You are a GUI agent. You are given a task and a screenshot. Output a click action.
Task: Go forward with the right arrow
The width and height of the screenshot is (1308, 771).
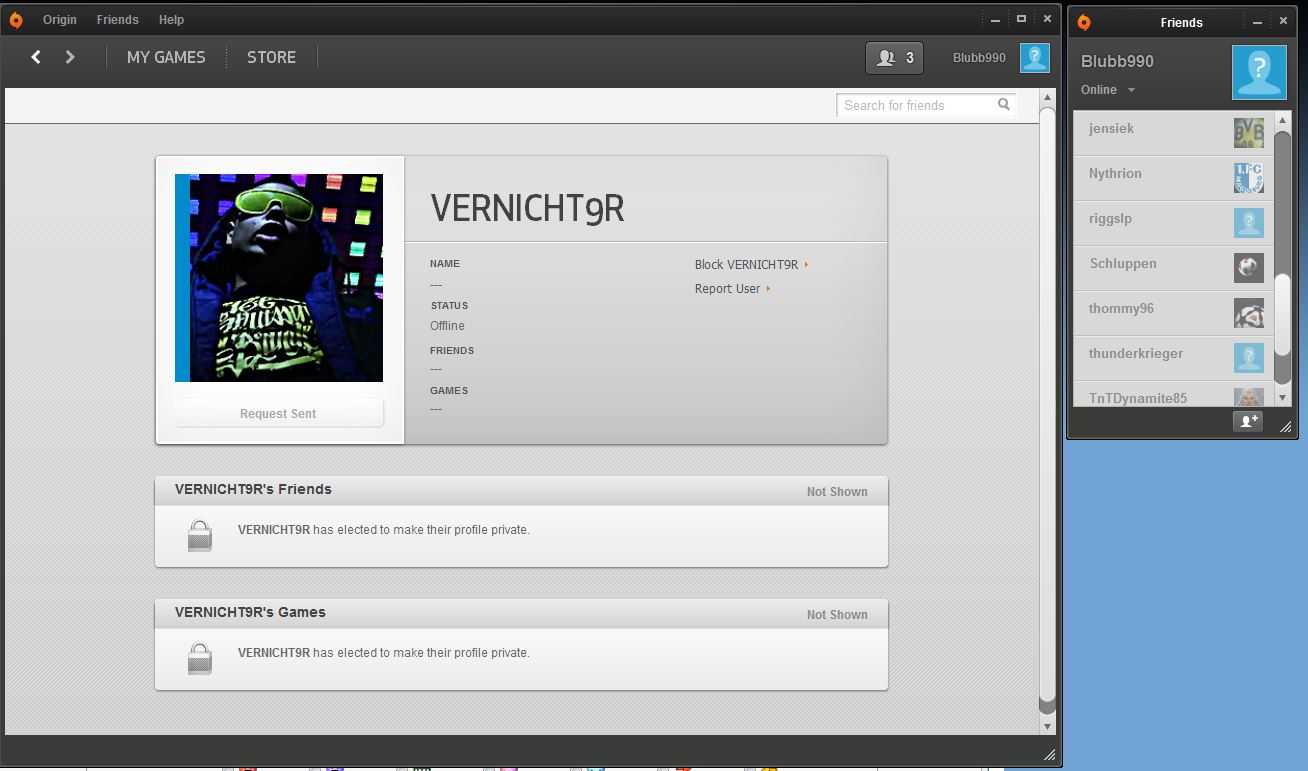70,57
